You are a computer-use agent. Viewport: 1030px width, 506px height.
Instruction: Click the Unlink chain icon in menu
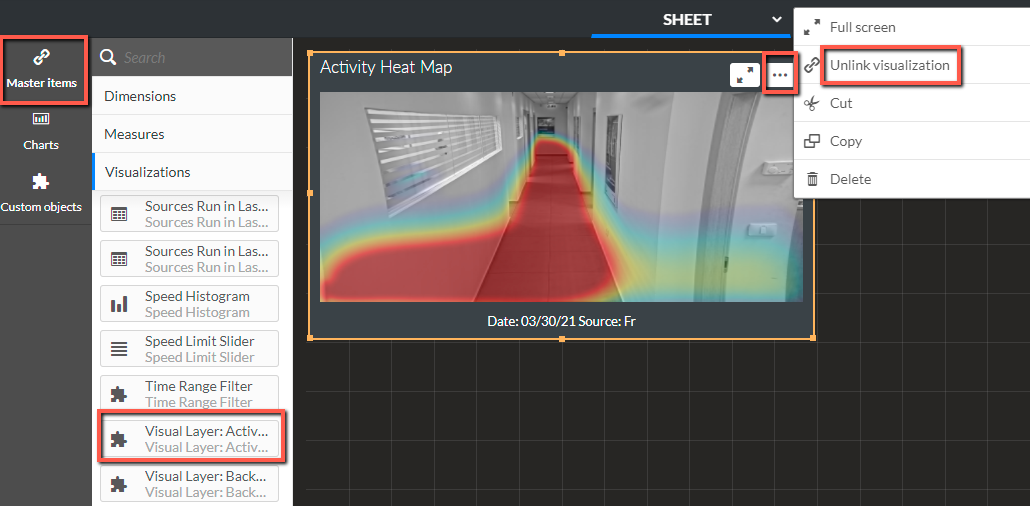click(813, 65)
